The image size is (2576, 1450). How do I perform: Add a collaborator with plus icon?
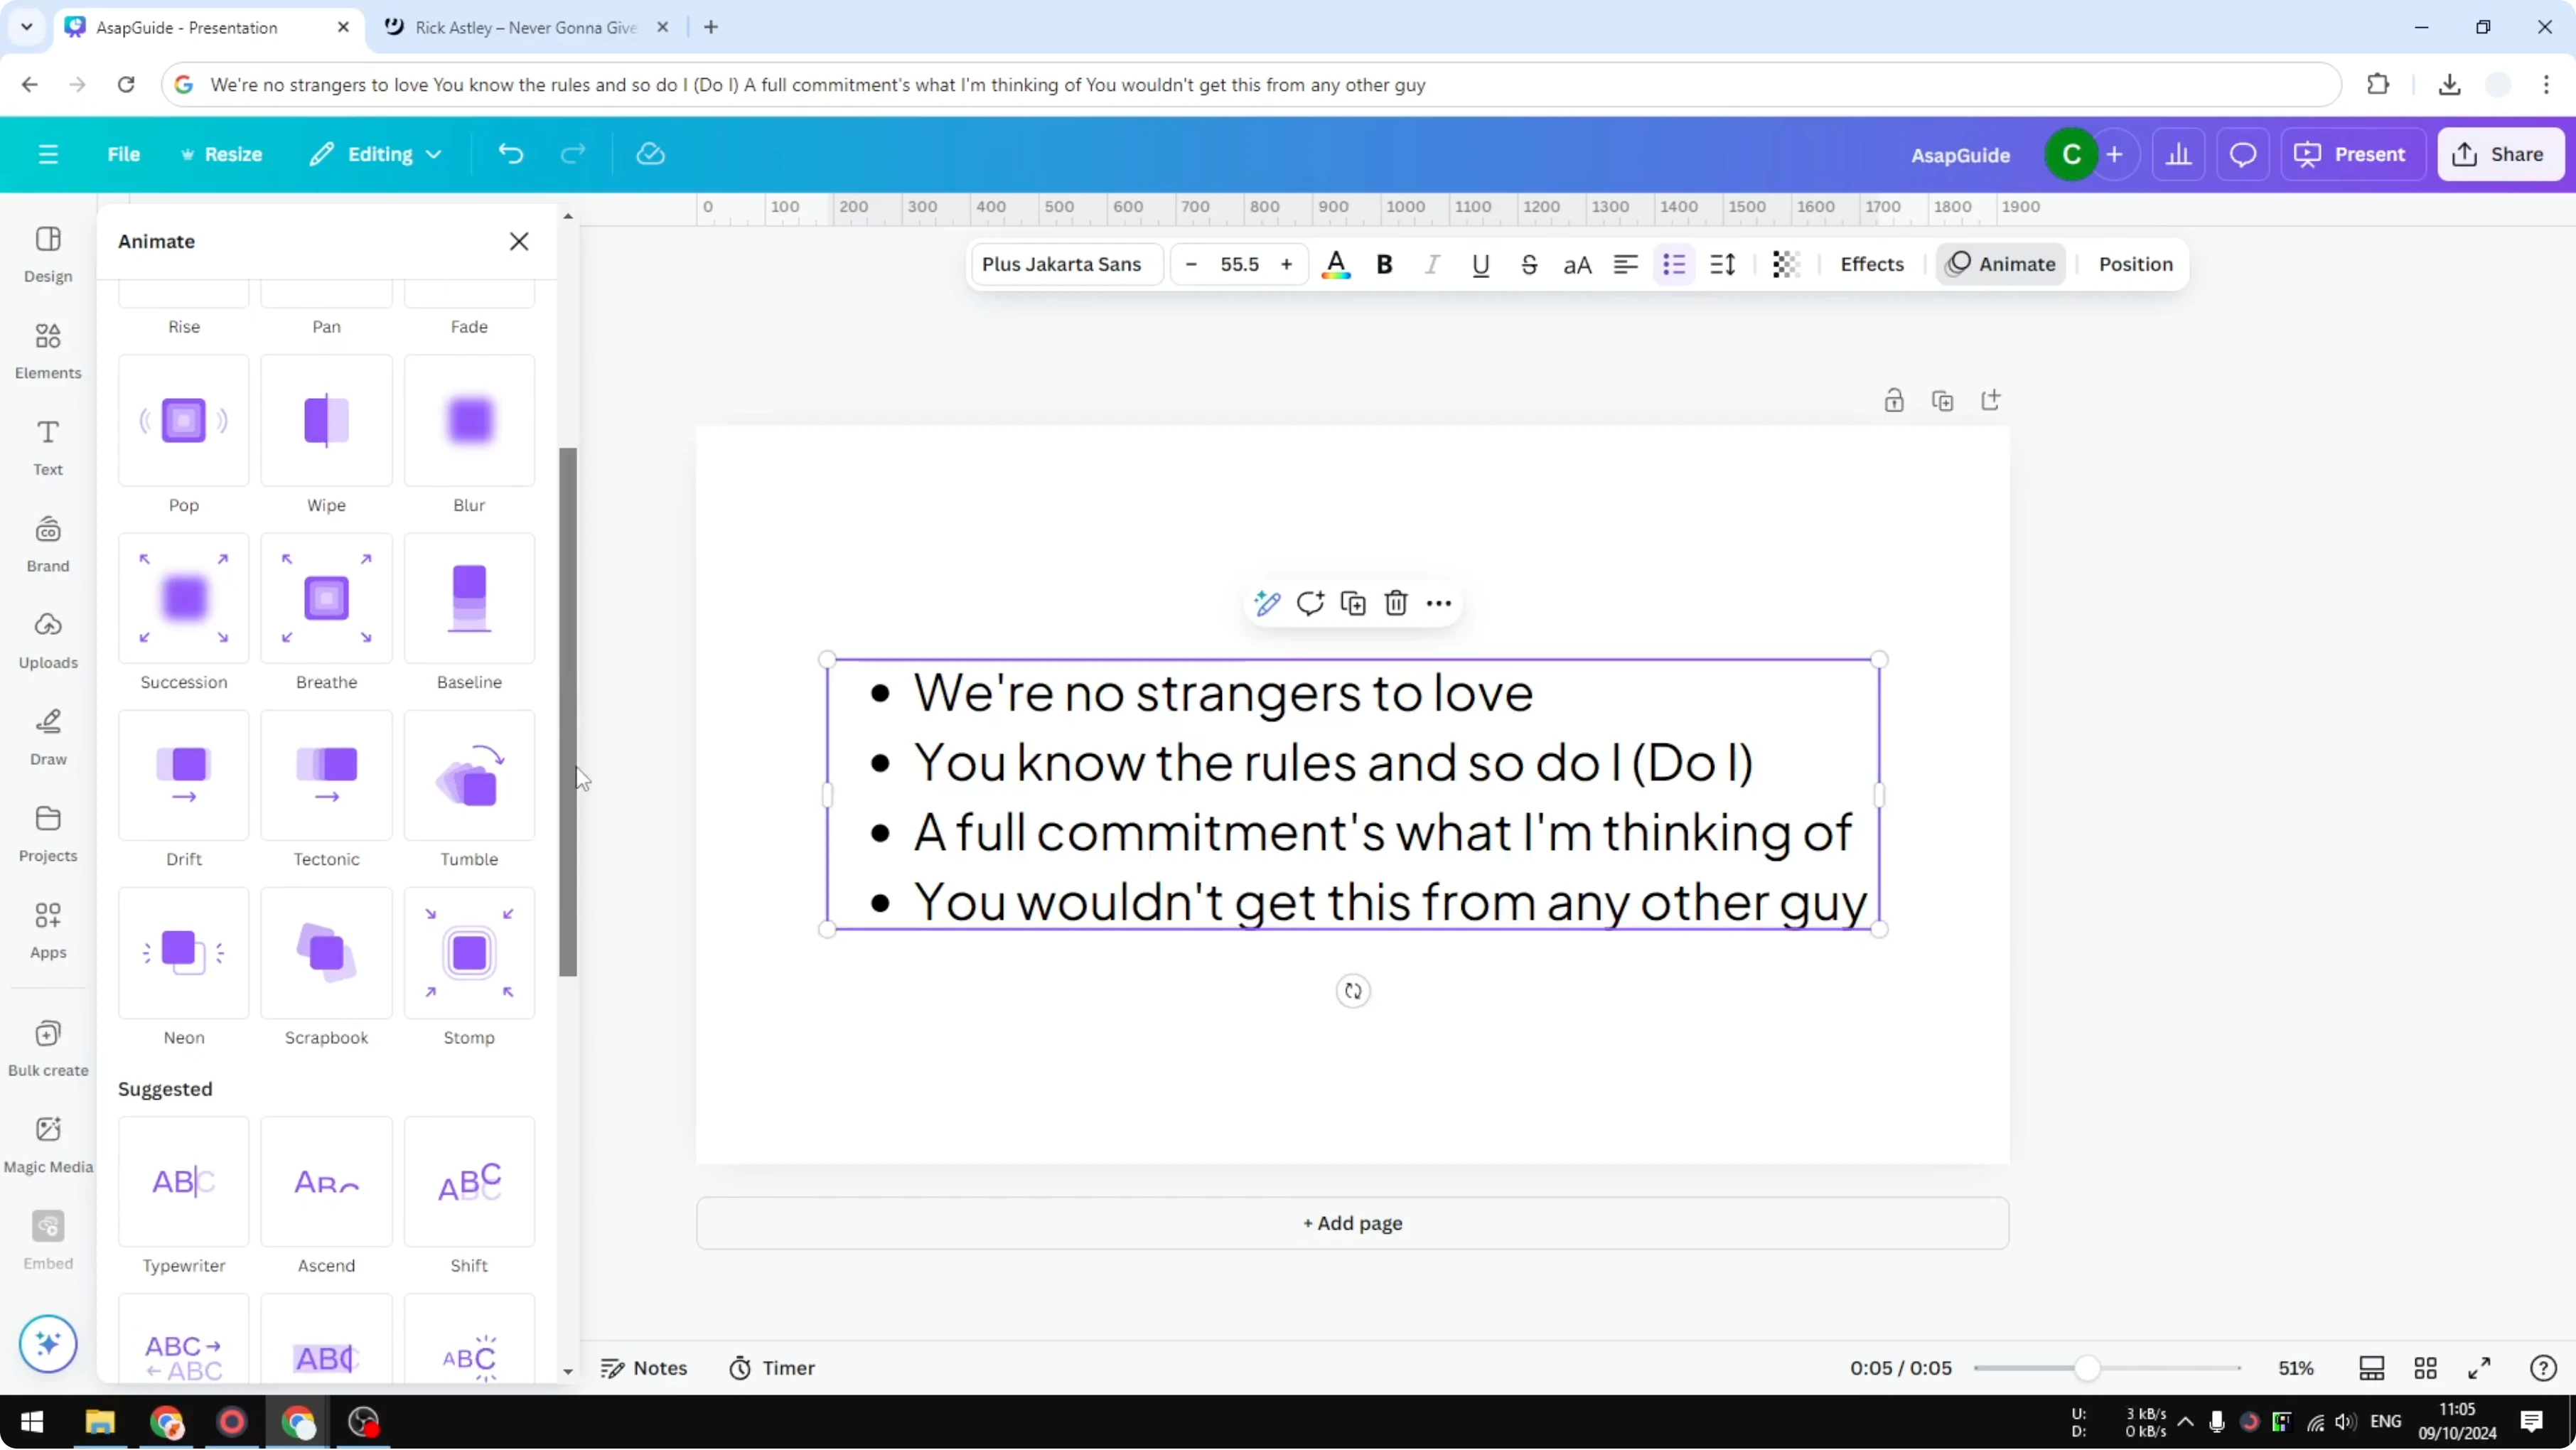[2114, 155]
